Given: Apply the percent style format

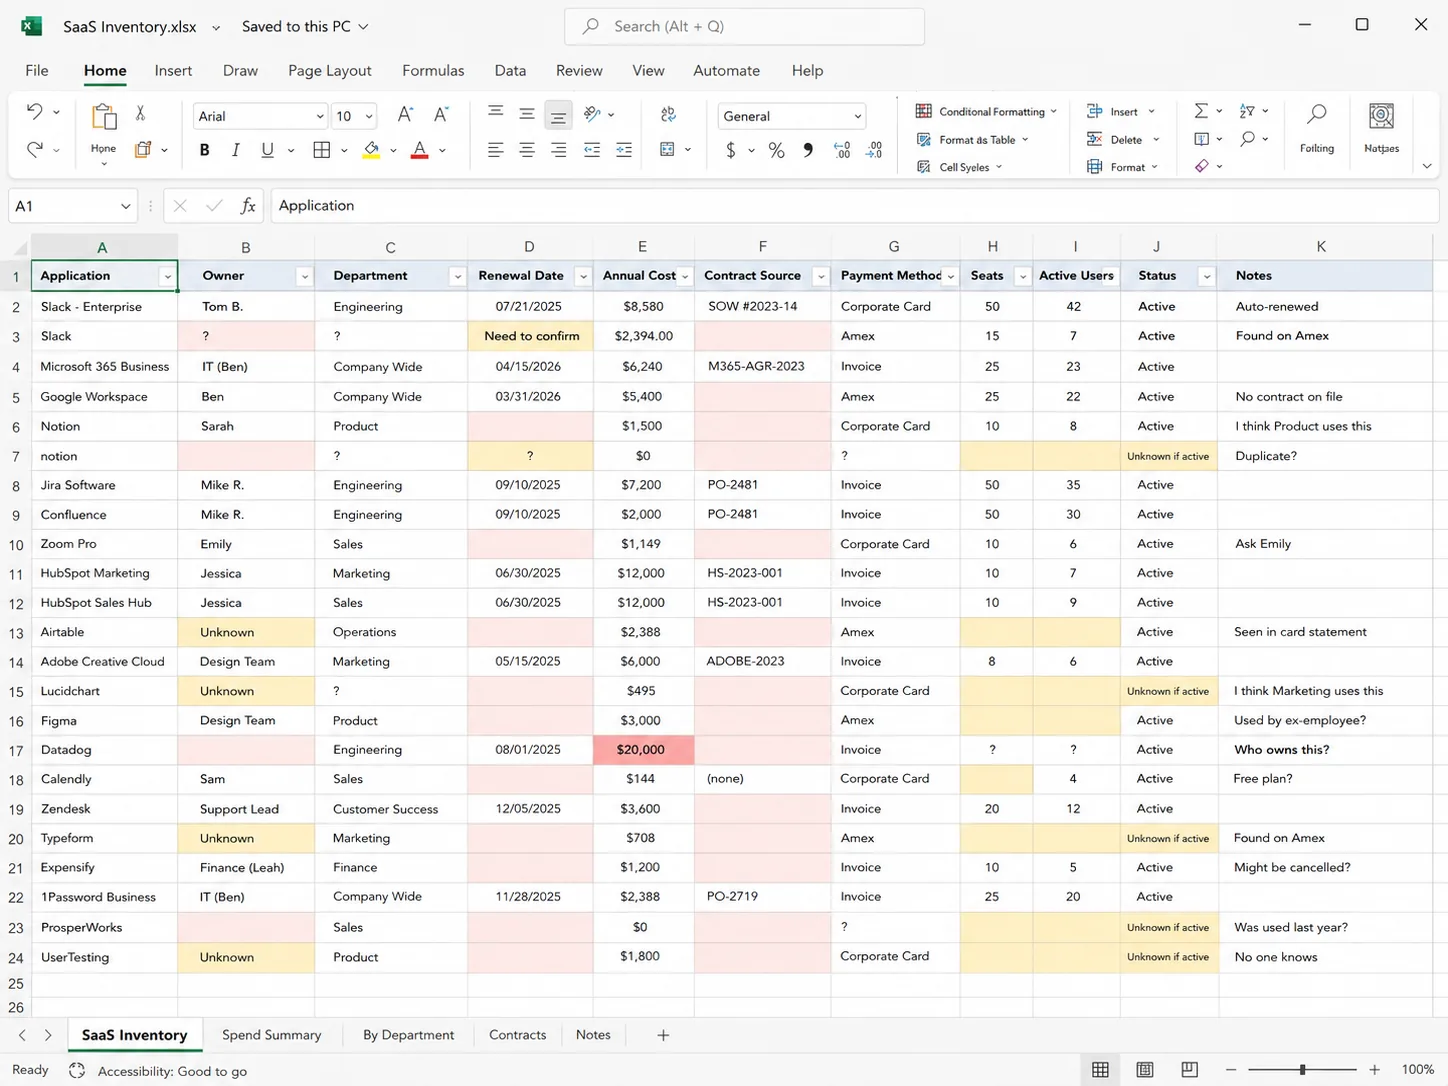Looking at the screenshot, I should tap(776, 150).
